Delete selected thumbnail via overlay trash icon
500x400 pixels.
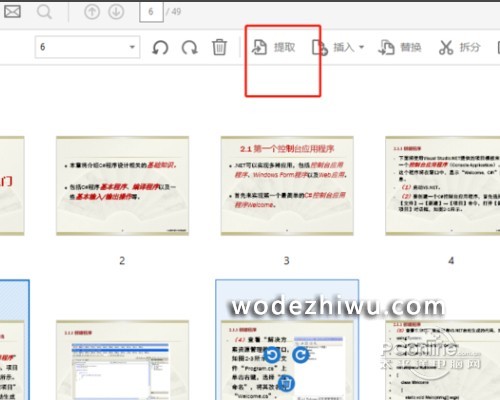286,383
